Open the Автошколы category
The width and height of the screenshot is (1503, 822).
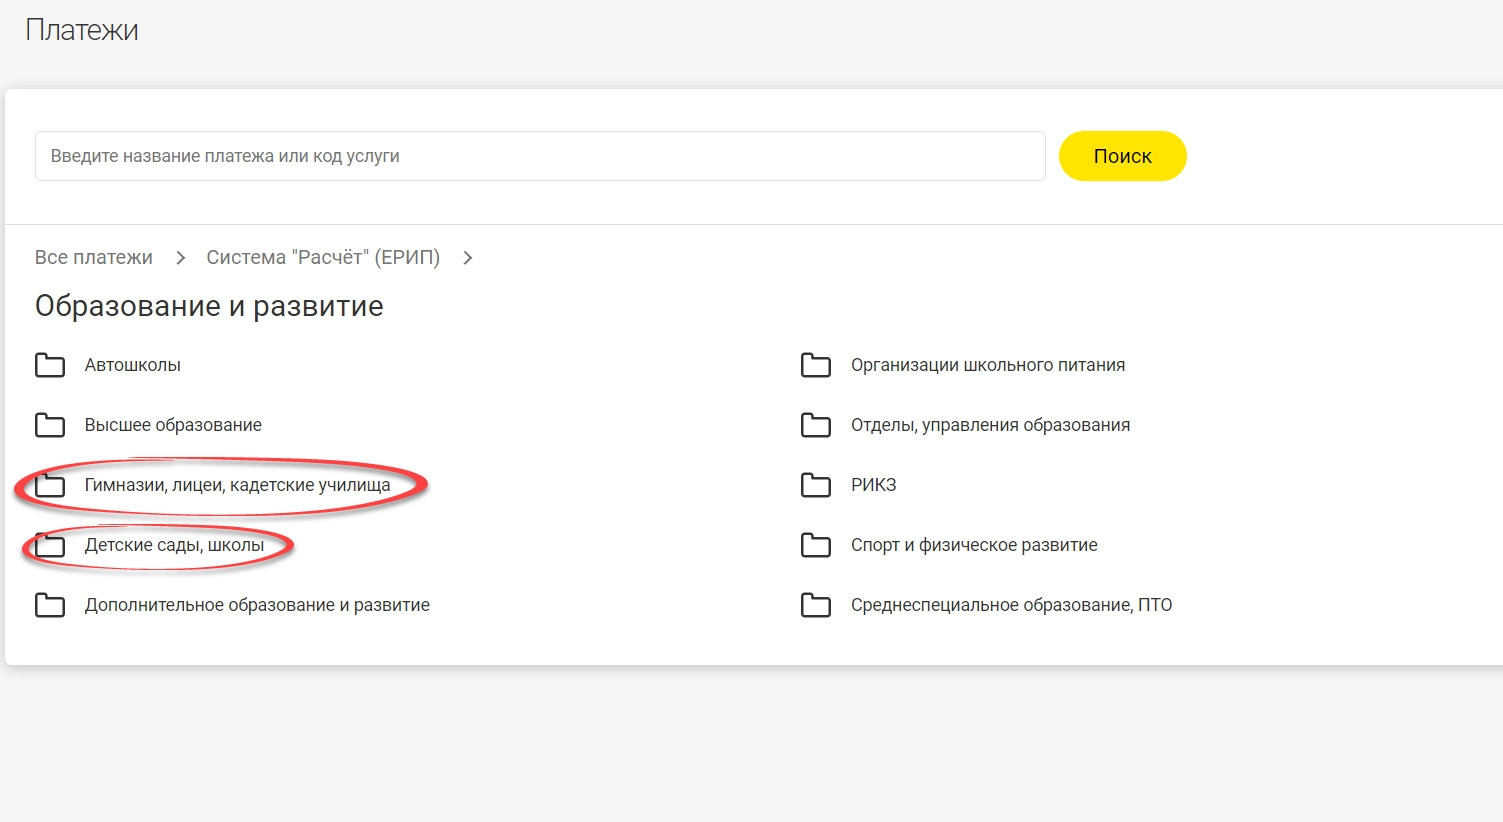pos(133,365)
